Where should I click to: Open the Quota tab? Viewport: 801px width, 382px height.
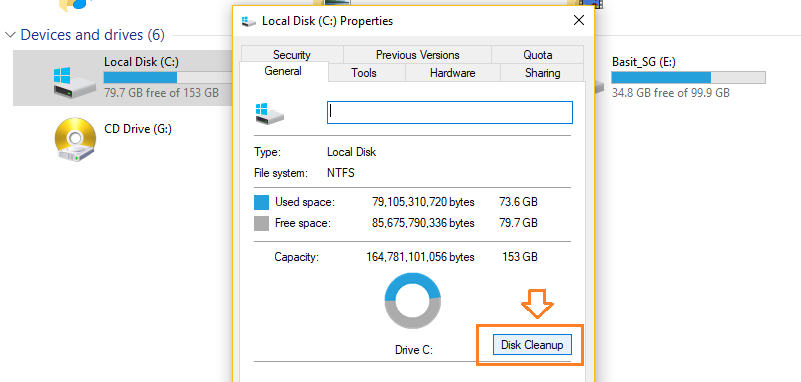tap(537, 55)
